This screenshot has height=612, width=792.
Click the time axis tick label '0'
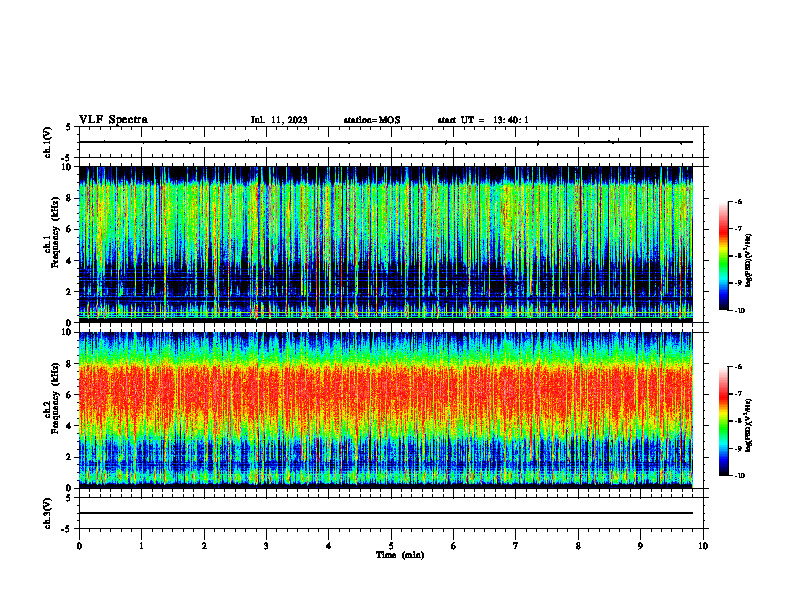coord(79,546)
